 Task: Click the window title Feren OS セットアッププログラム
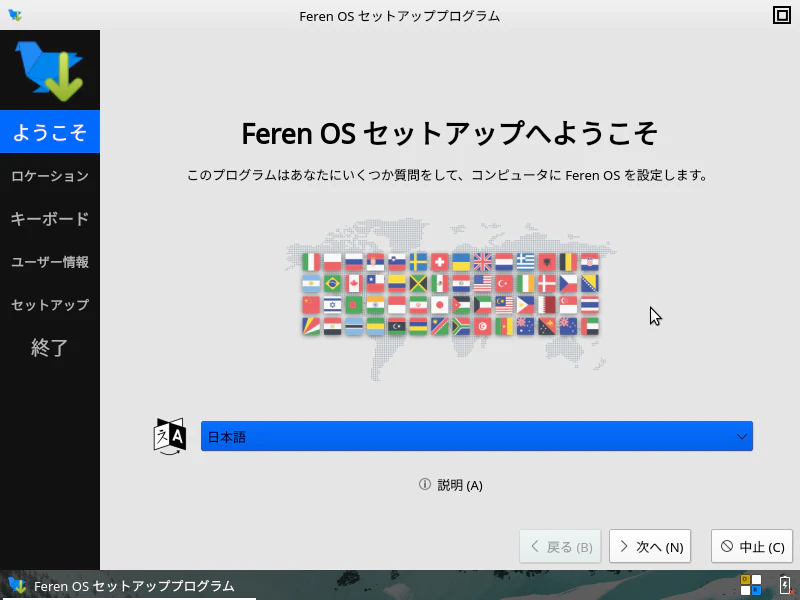pos(399,16)
